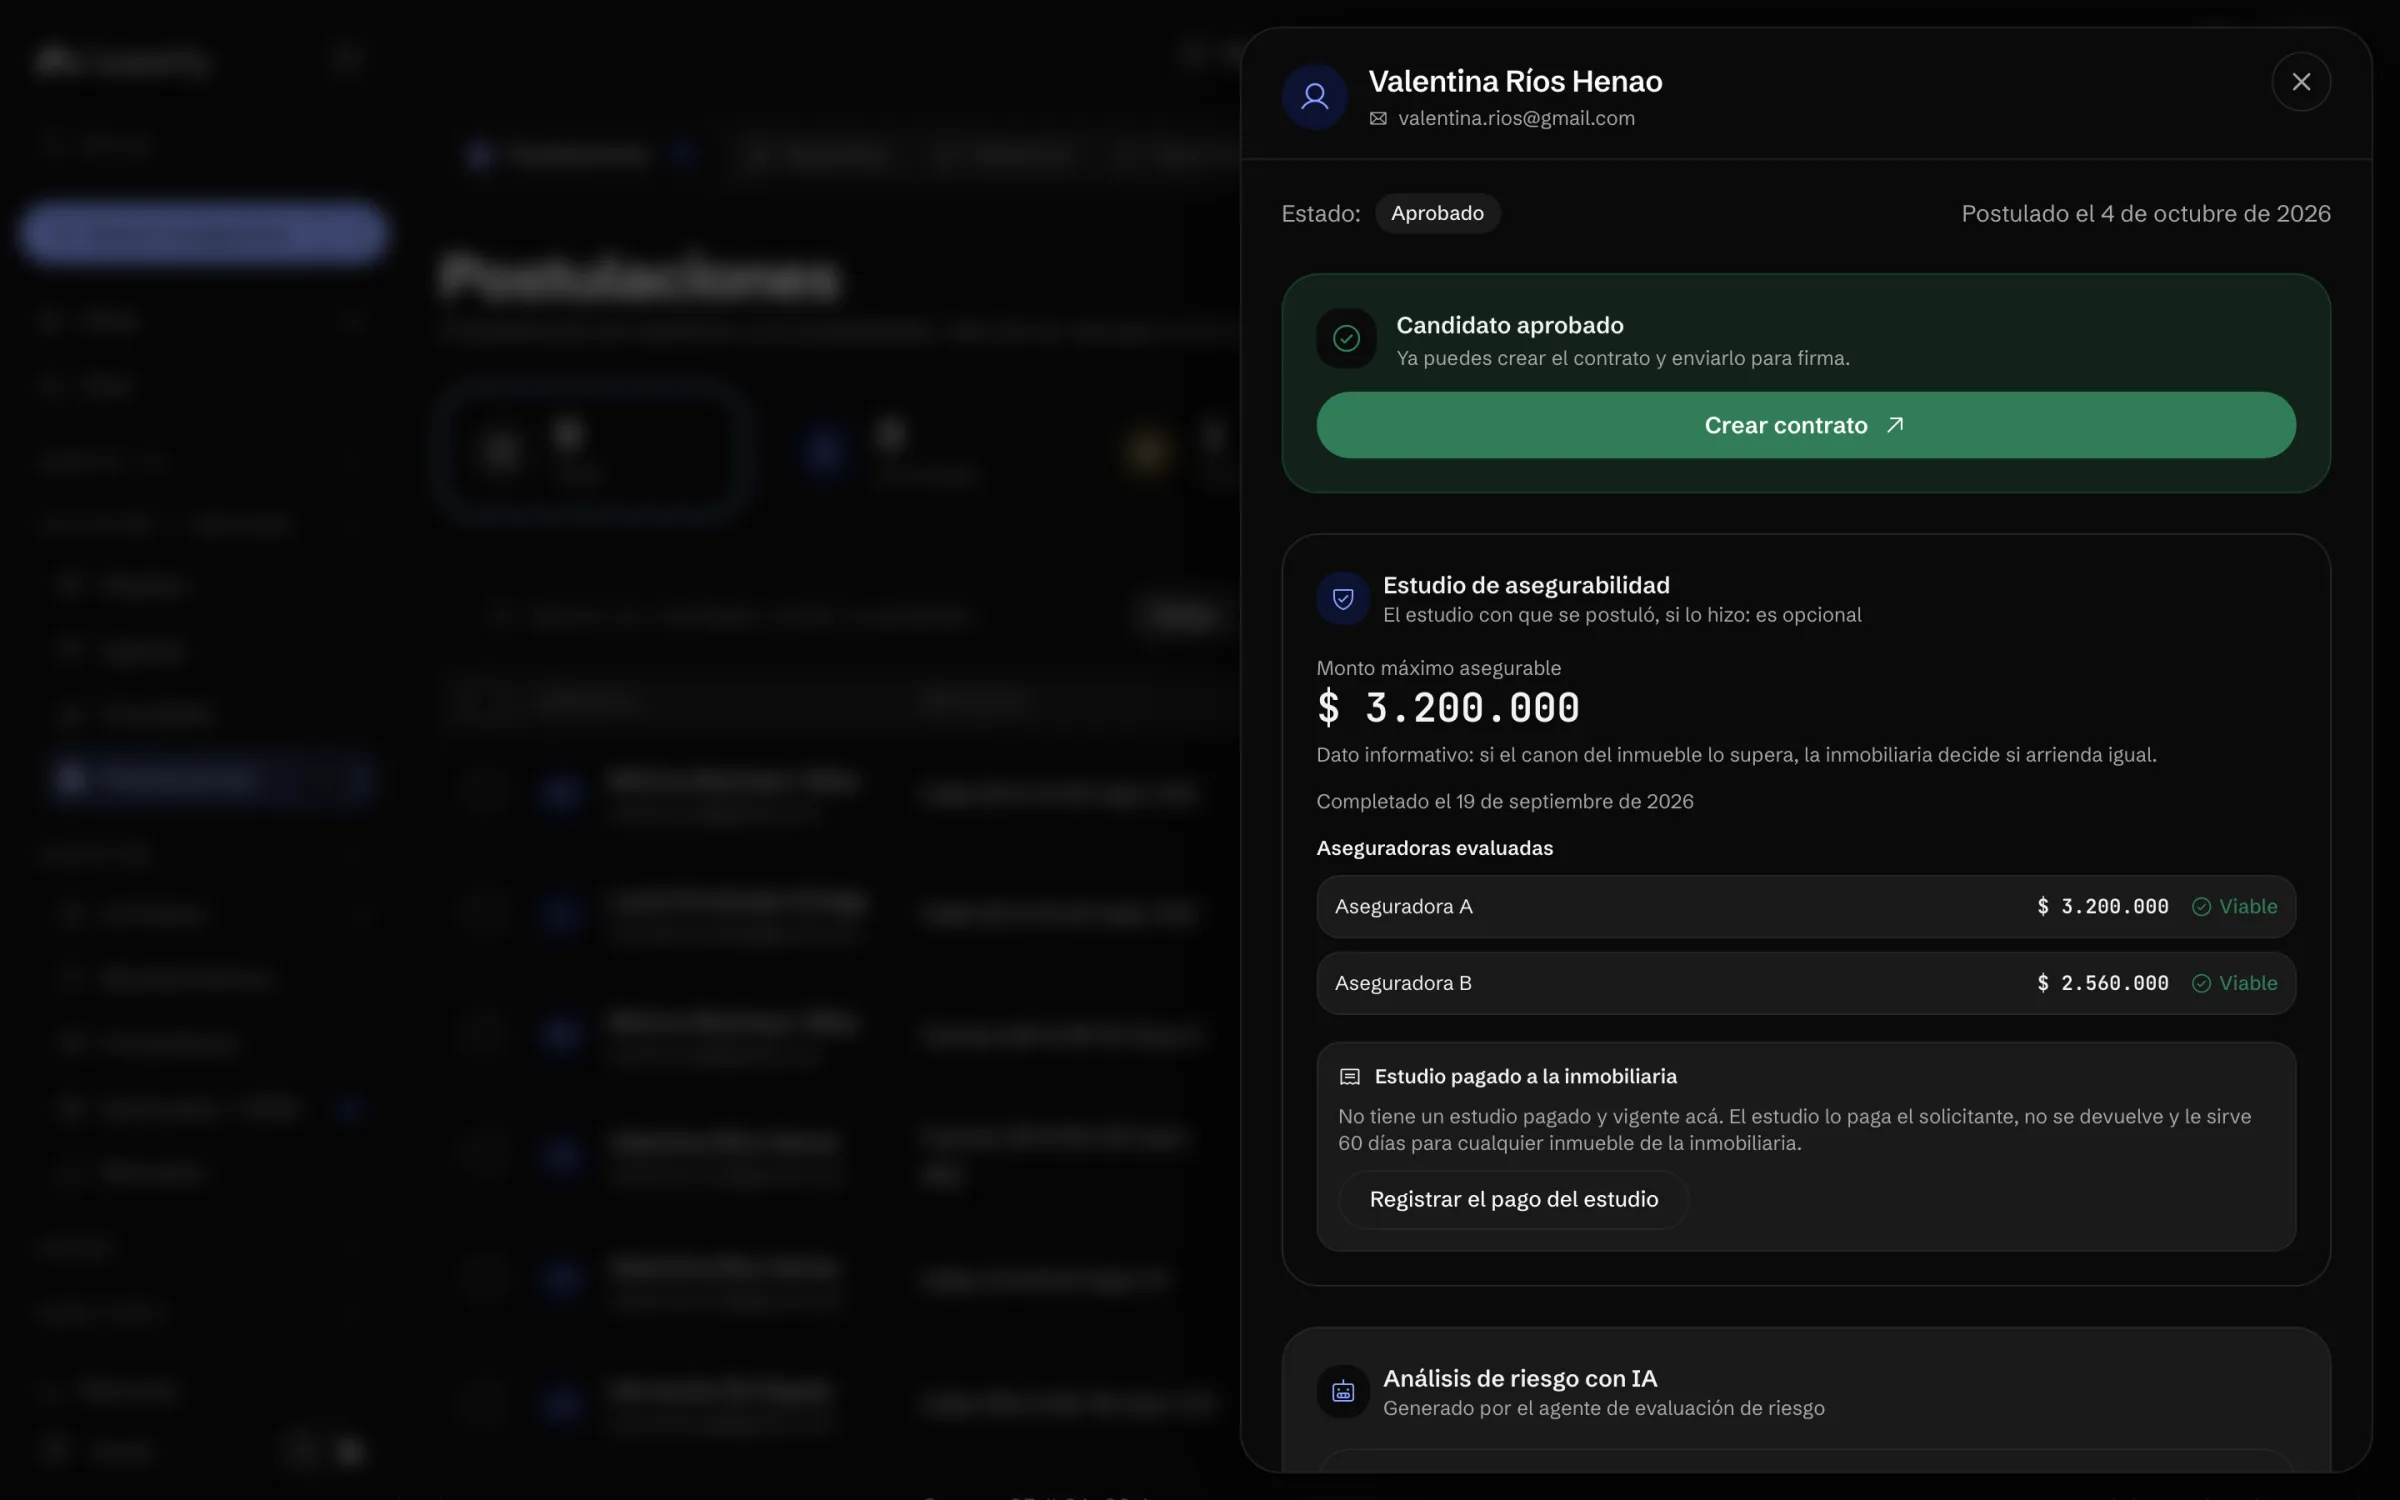Click the Análisis de riesgo con IA heading
Image resolution: width=2400 pixels, height=1500 pixels.
pyautogui.click(x=1519, y=1379)
